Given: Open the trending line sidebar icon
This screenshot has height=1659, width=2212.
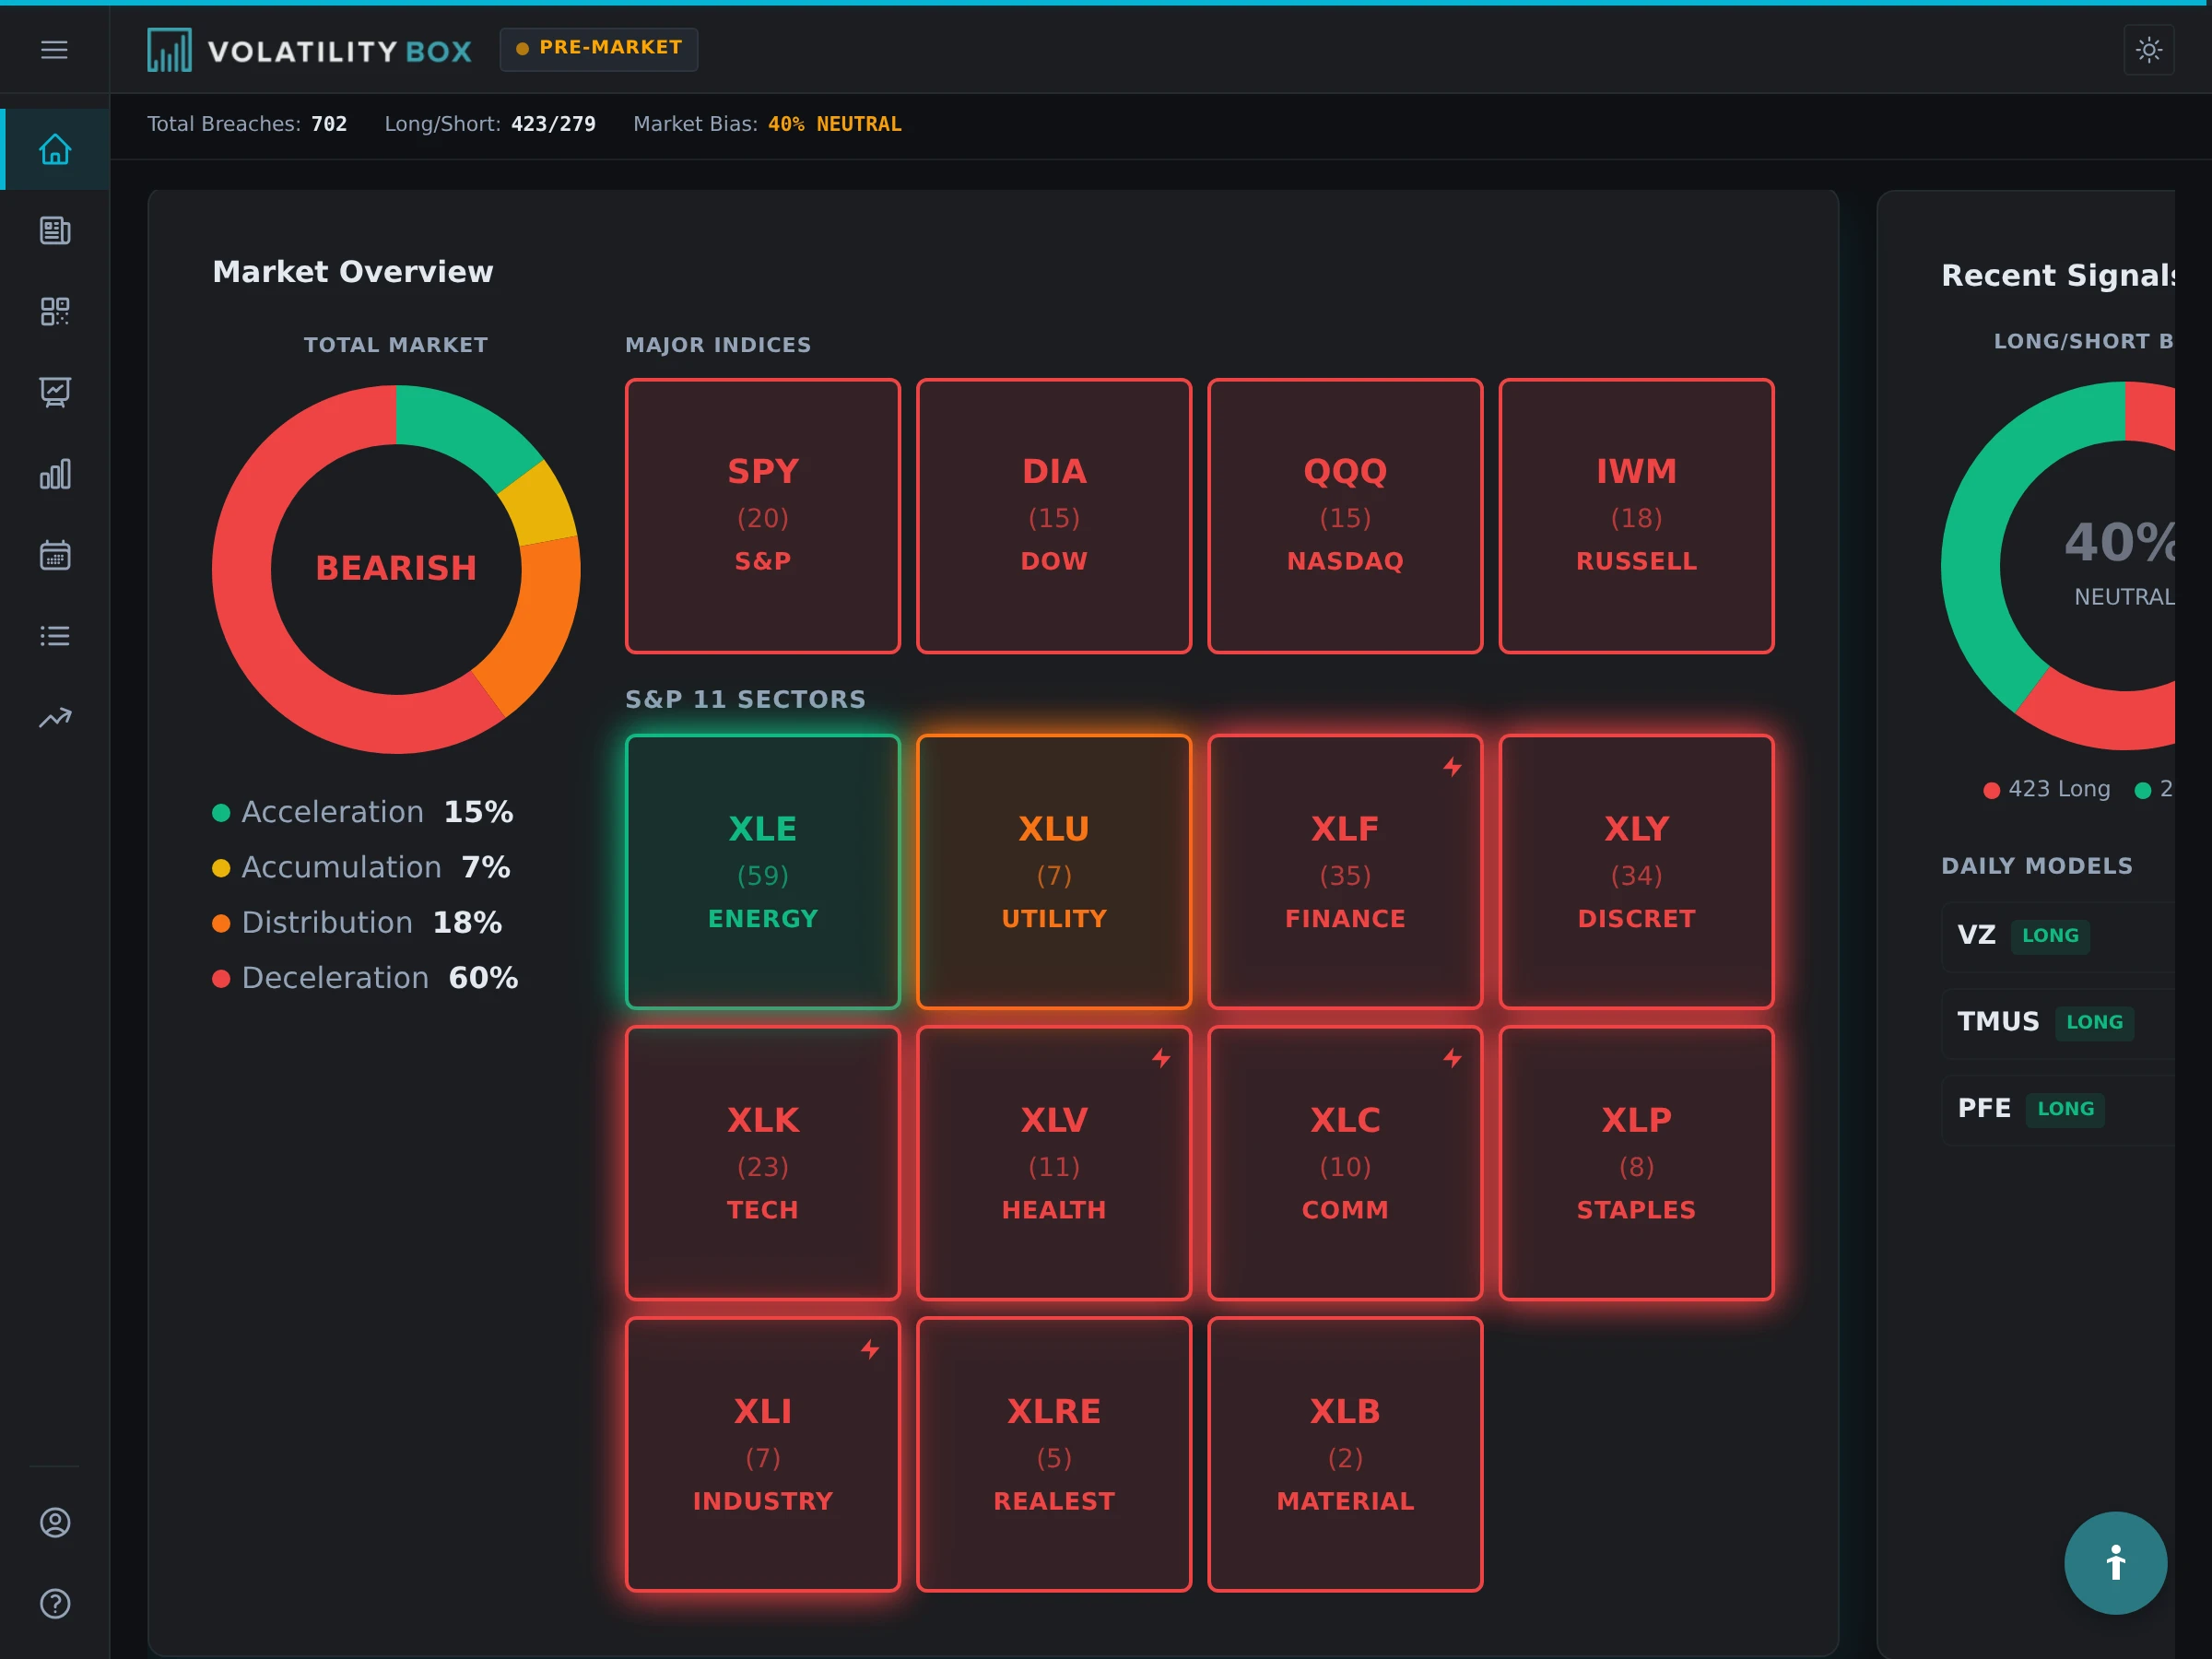Looking at the screenshot, I should point(55,717).
